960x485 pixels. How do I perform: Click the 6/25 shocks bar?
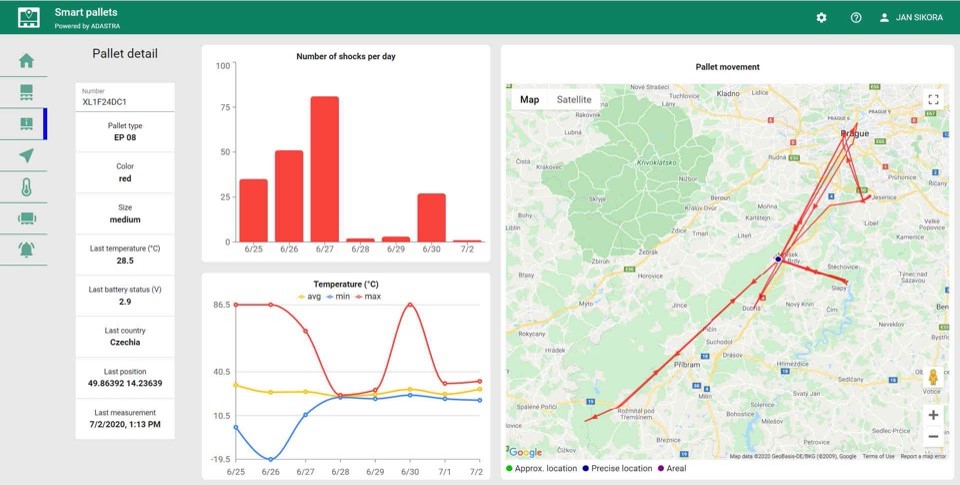(x=253, y=211)
